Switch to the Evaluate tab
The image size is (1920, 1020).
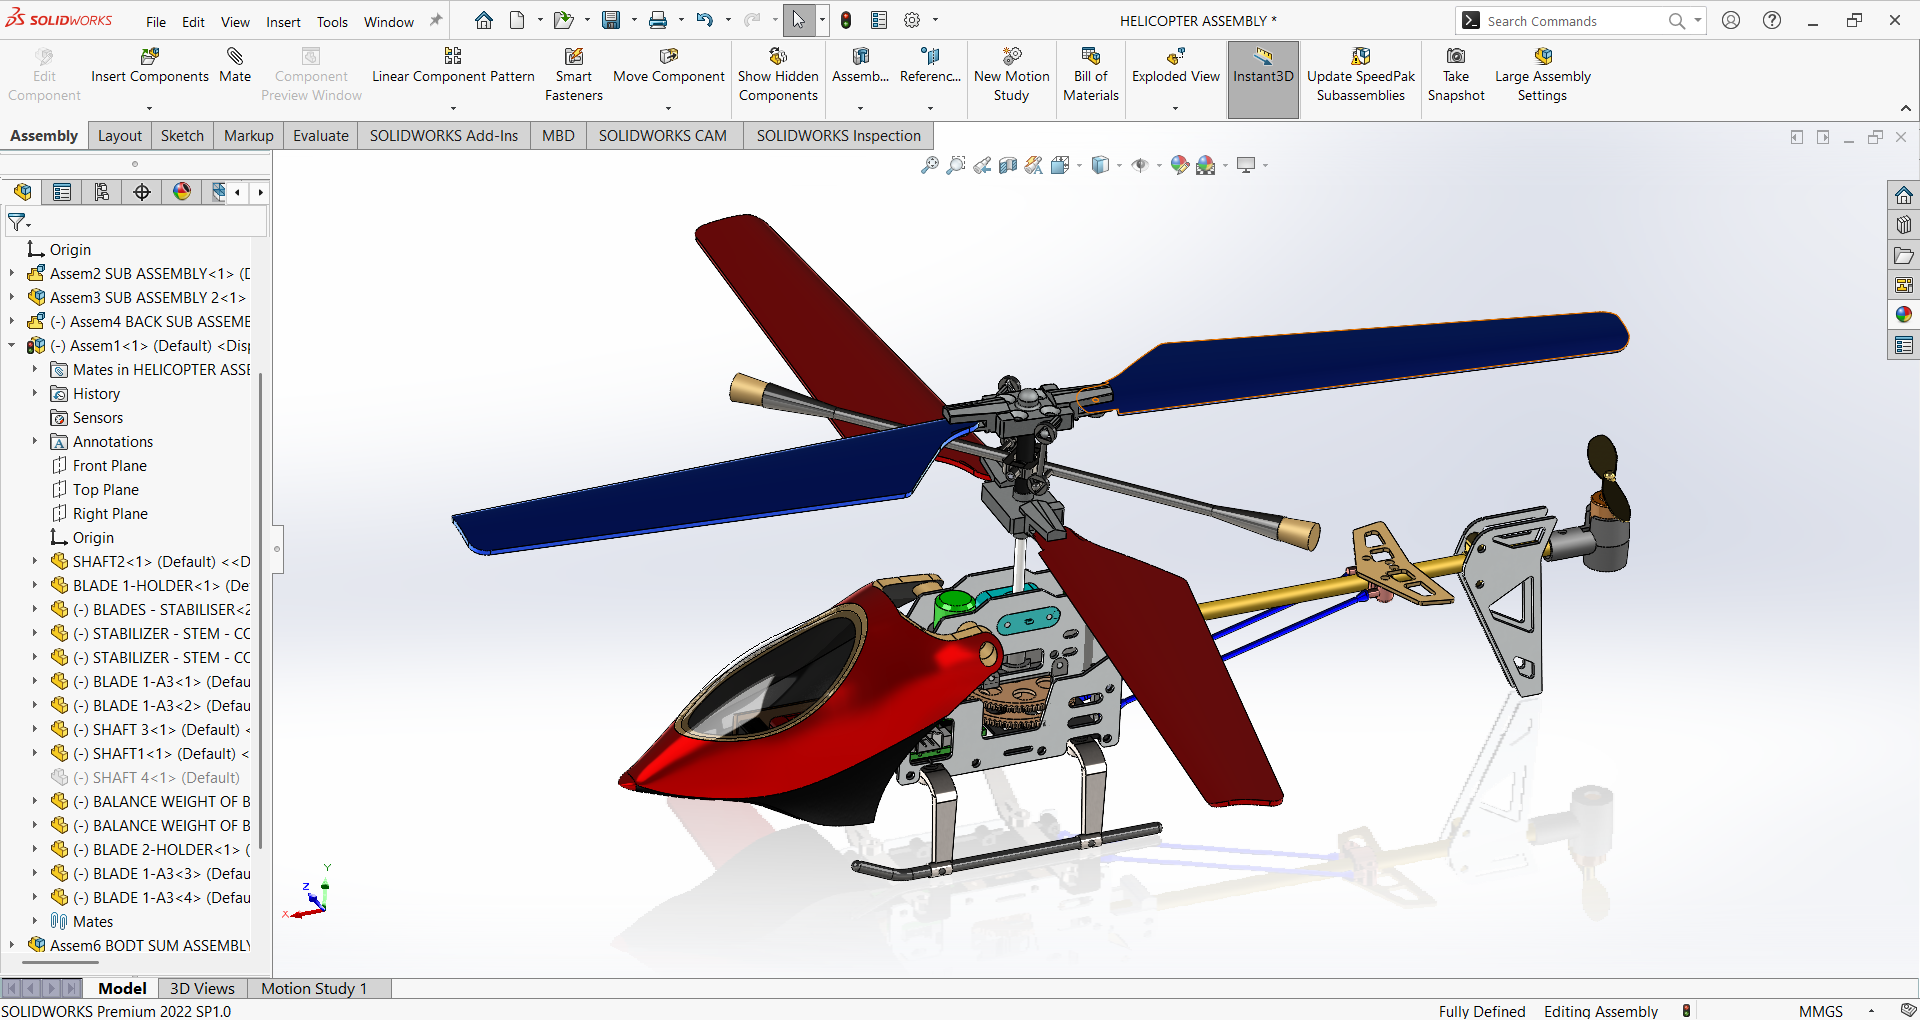click(321, 136)
